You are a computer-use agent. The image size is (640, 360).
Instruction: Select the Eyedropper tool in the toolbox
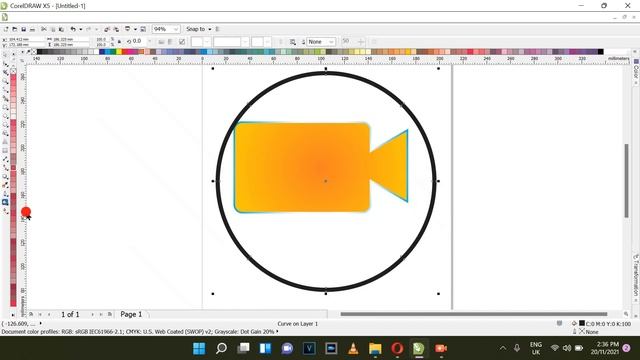click(5, 185)
